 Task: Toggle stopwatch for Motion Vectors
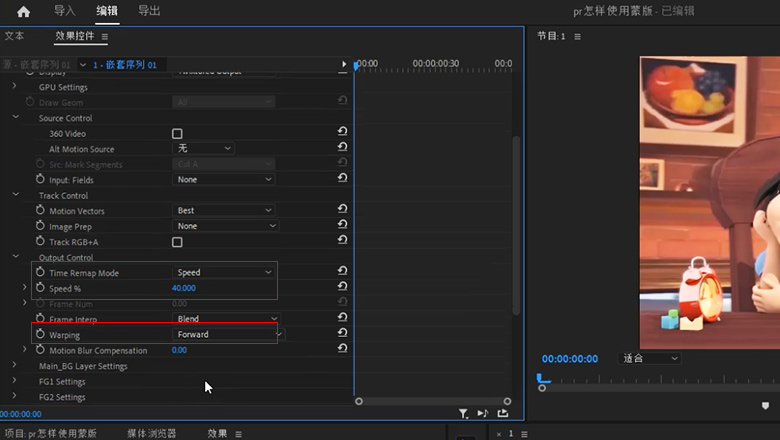pyautogui.click(x=41, y=211)
